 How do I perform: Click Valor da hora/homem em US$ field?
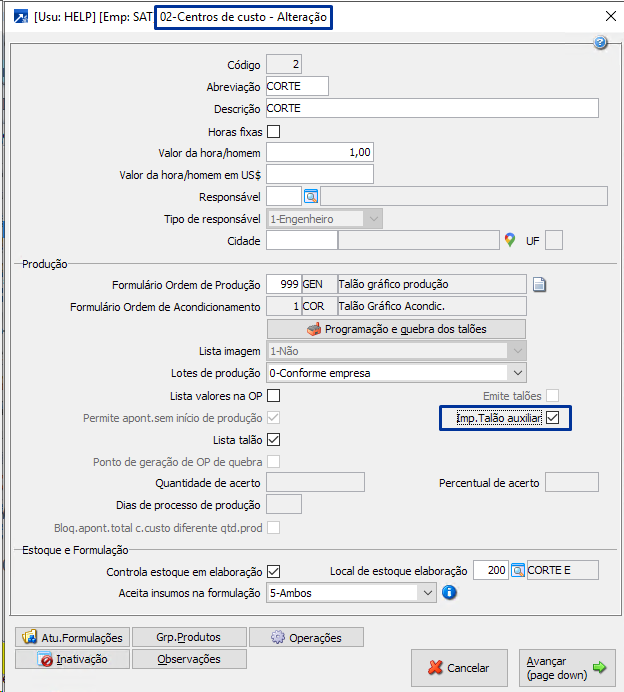pos(320,174)
